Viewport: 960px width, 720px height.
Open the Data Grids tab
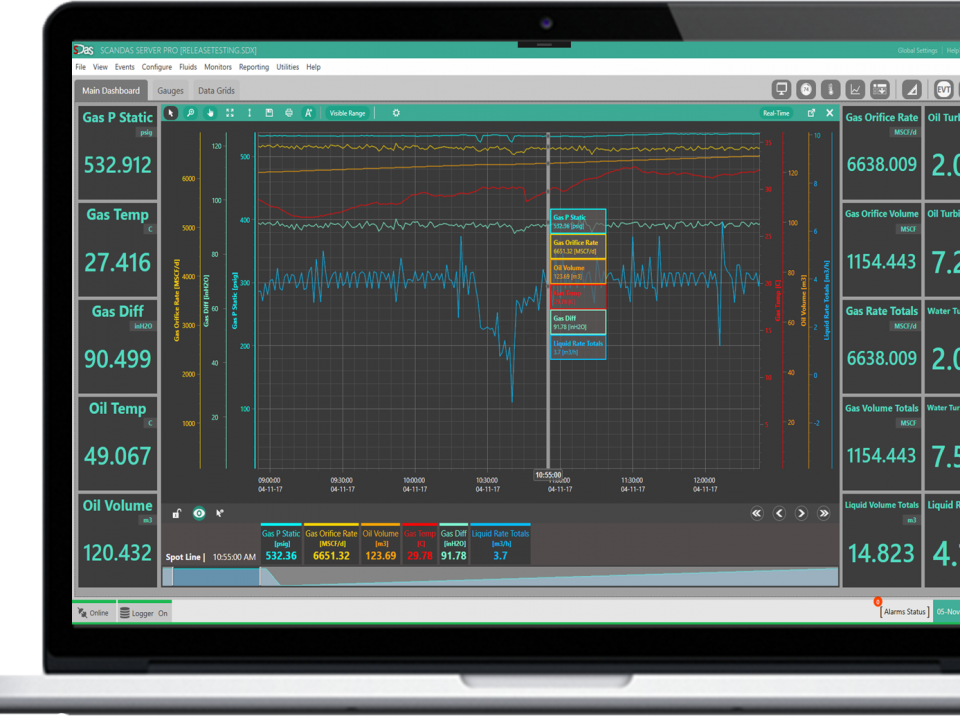pos(216,91)
